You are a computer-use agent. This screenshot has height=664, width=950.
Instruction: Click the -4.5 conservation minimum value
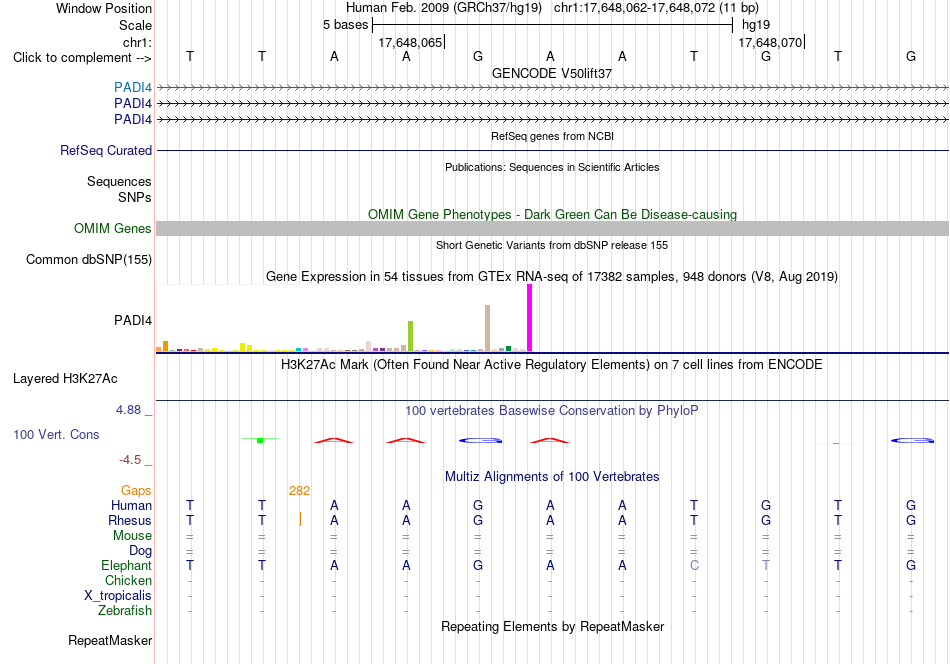pyautogui.click(x=130, y=460)
